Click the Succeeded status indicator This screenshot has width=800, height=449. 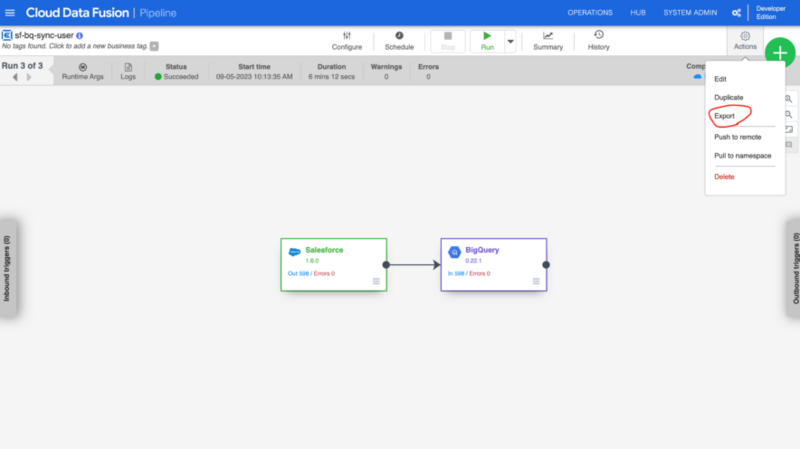(177, 77)
